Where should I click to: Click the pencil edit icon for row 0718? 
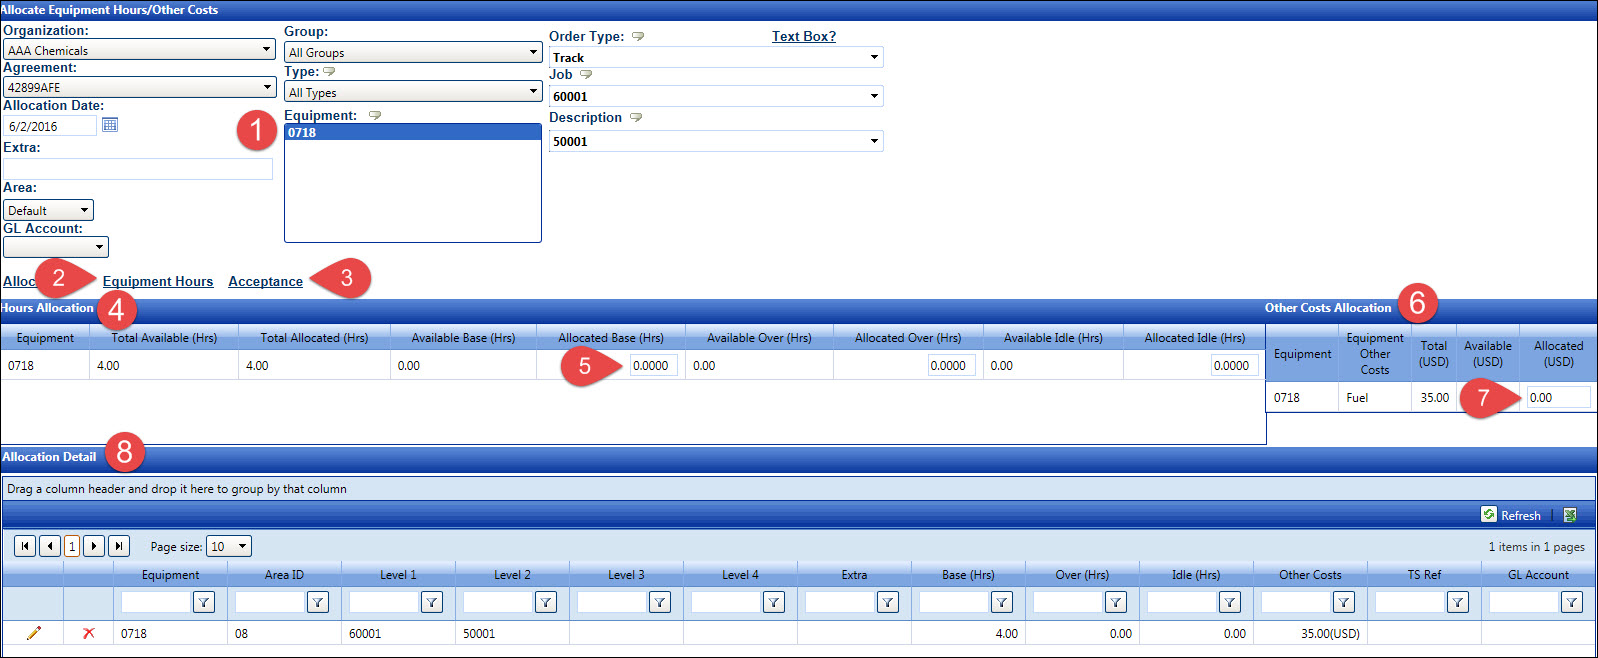34,633
